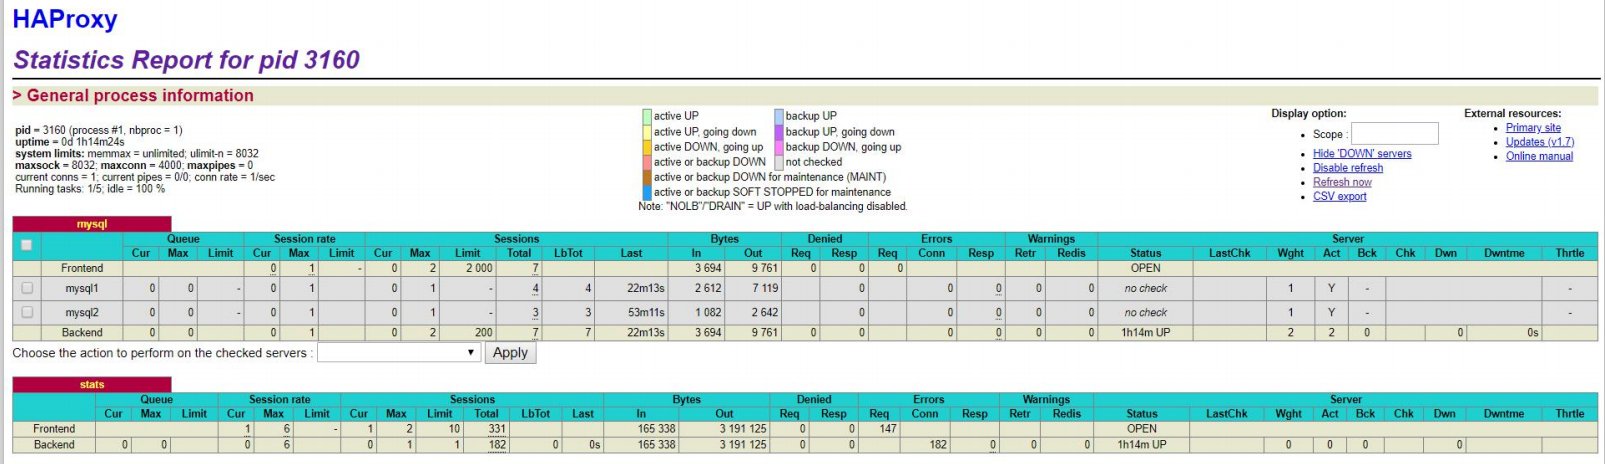Click mysql1 'no check' status cell

1145,288
